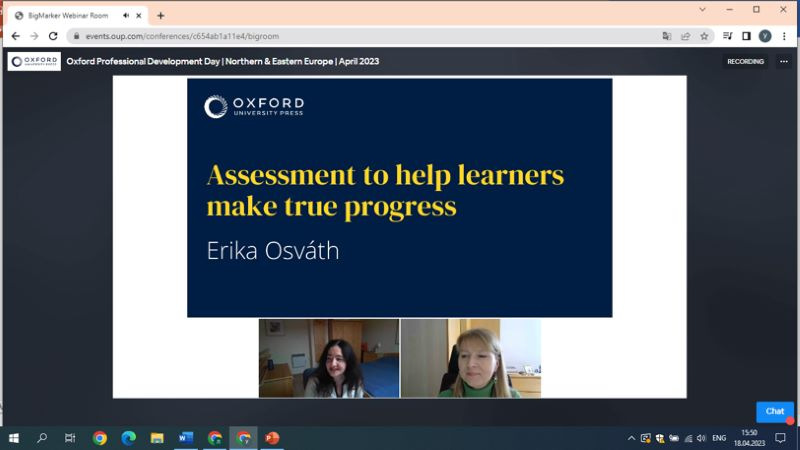Click the browser forward arrow
Screen dimensions: 800x450
coord(34,36)
